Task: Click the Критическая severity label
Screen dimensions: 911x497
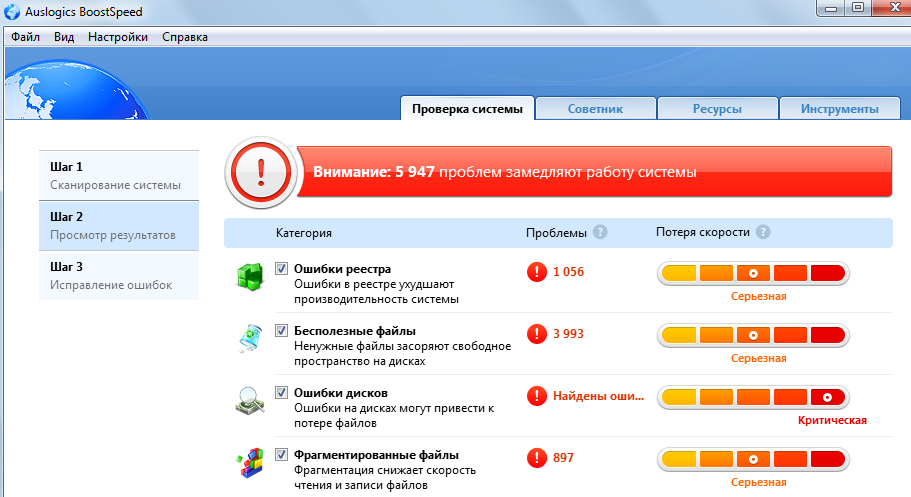Action: [832, 421]
